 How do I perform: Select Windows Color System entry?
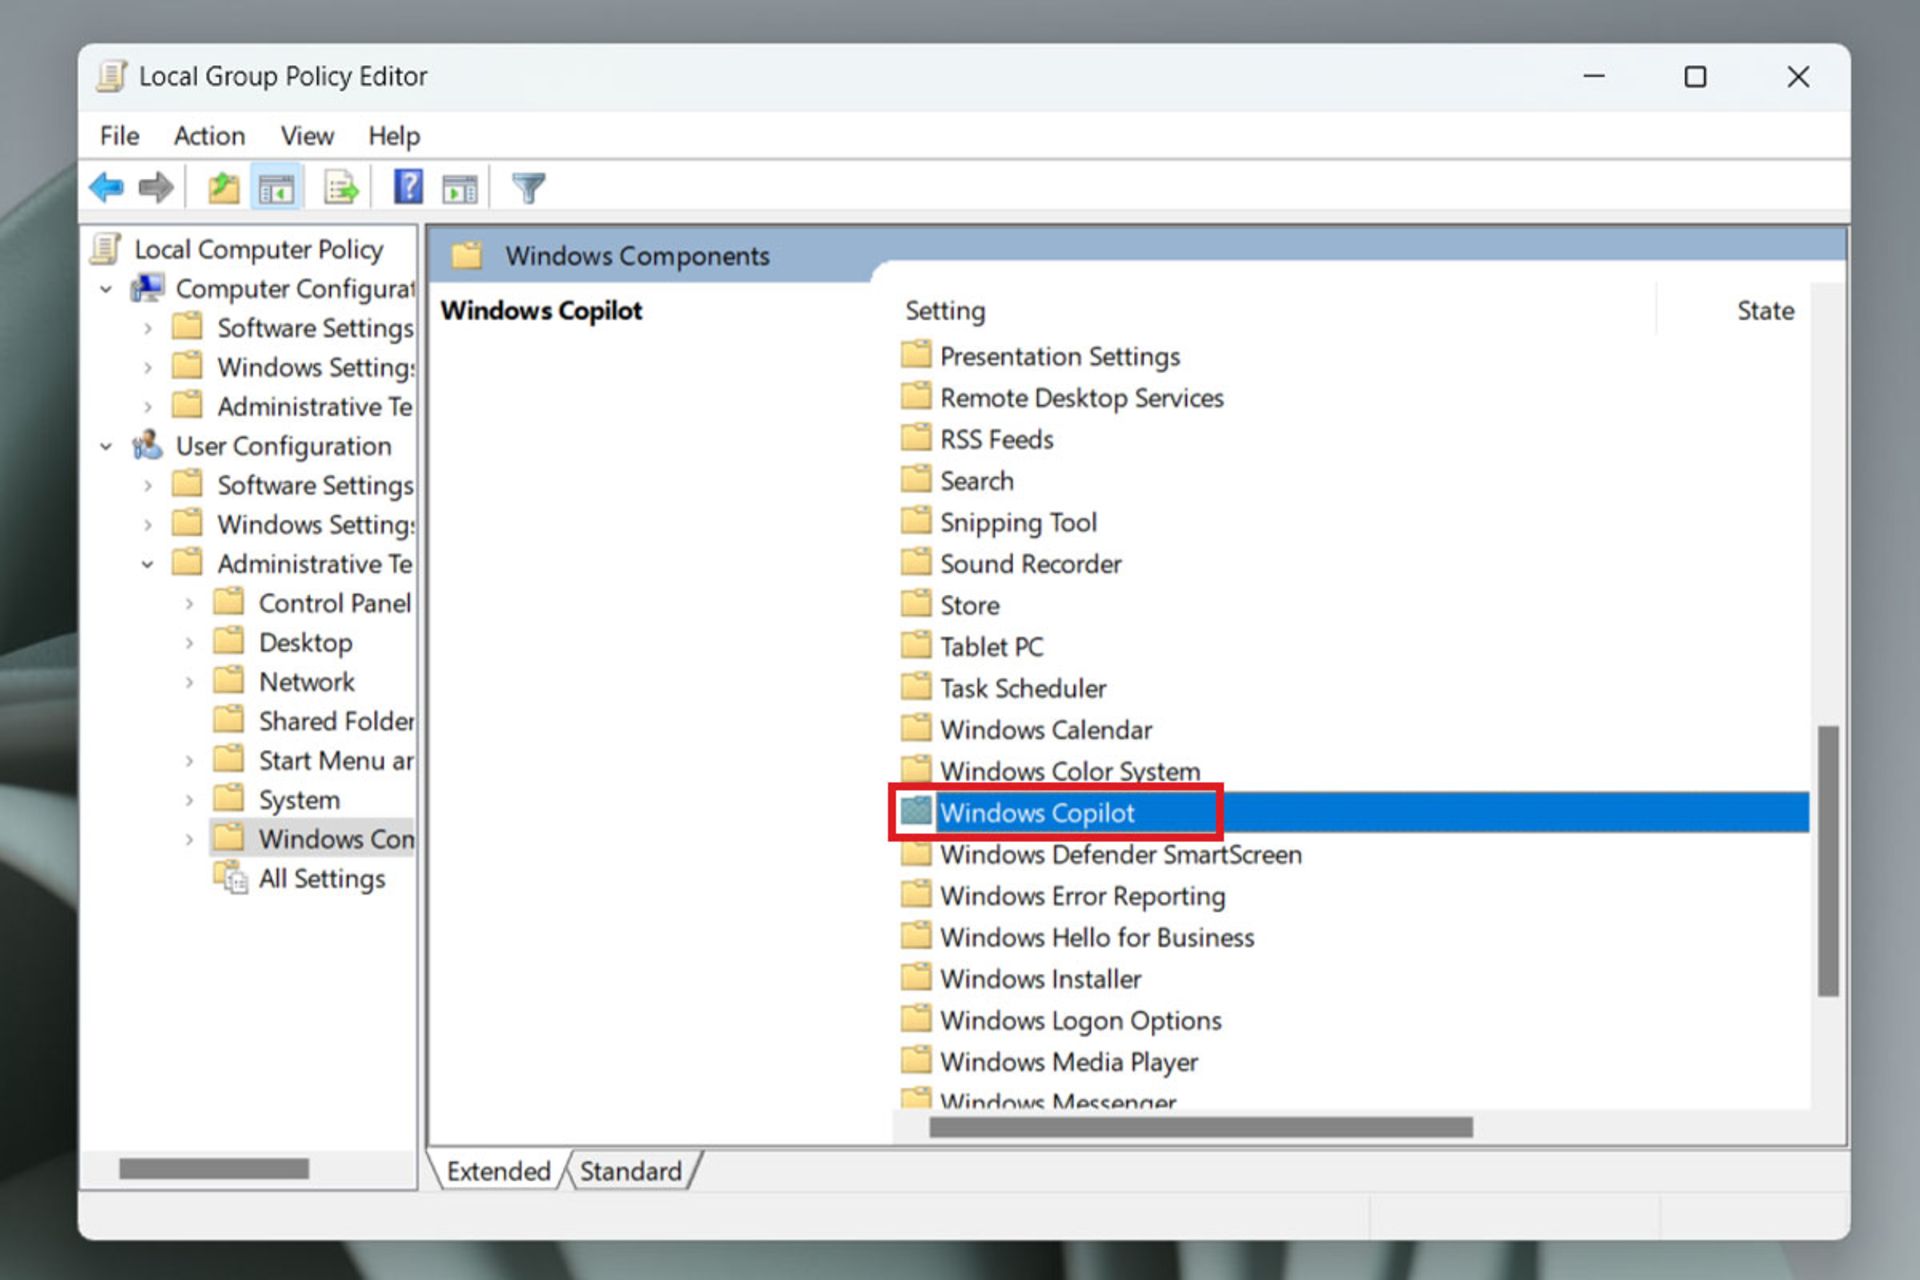click(1050, 771)
